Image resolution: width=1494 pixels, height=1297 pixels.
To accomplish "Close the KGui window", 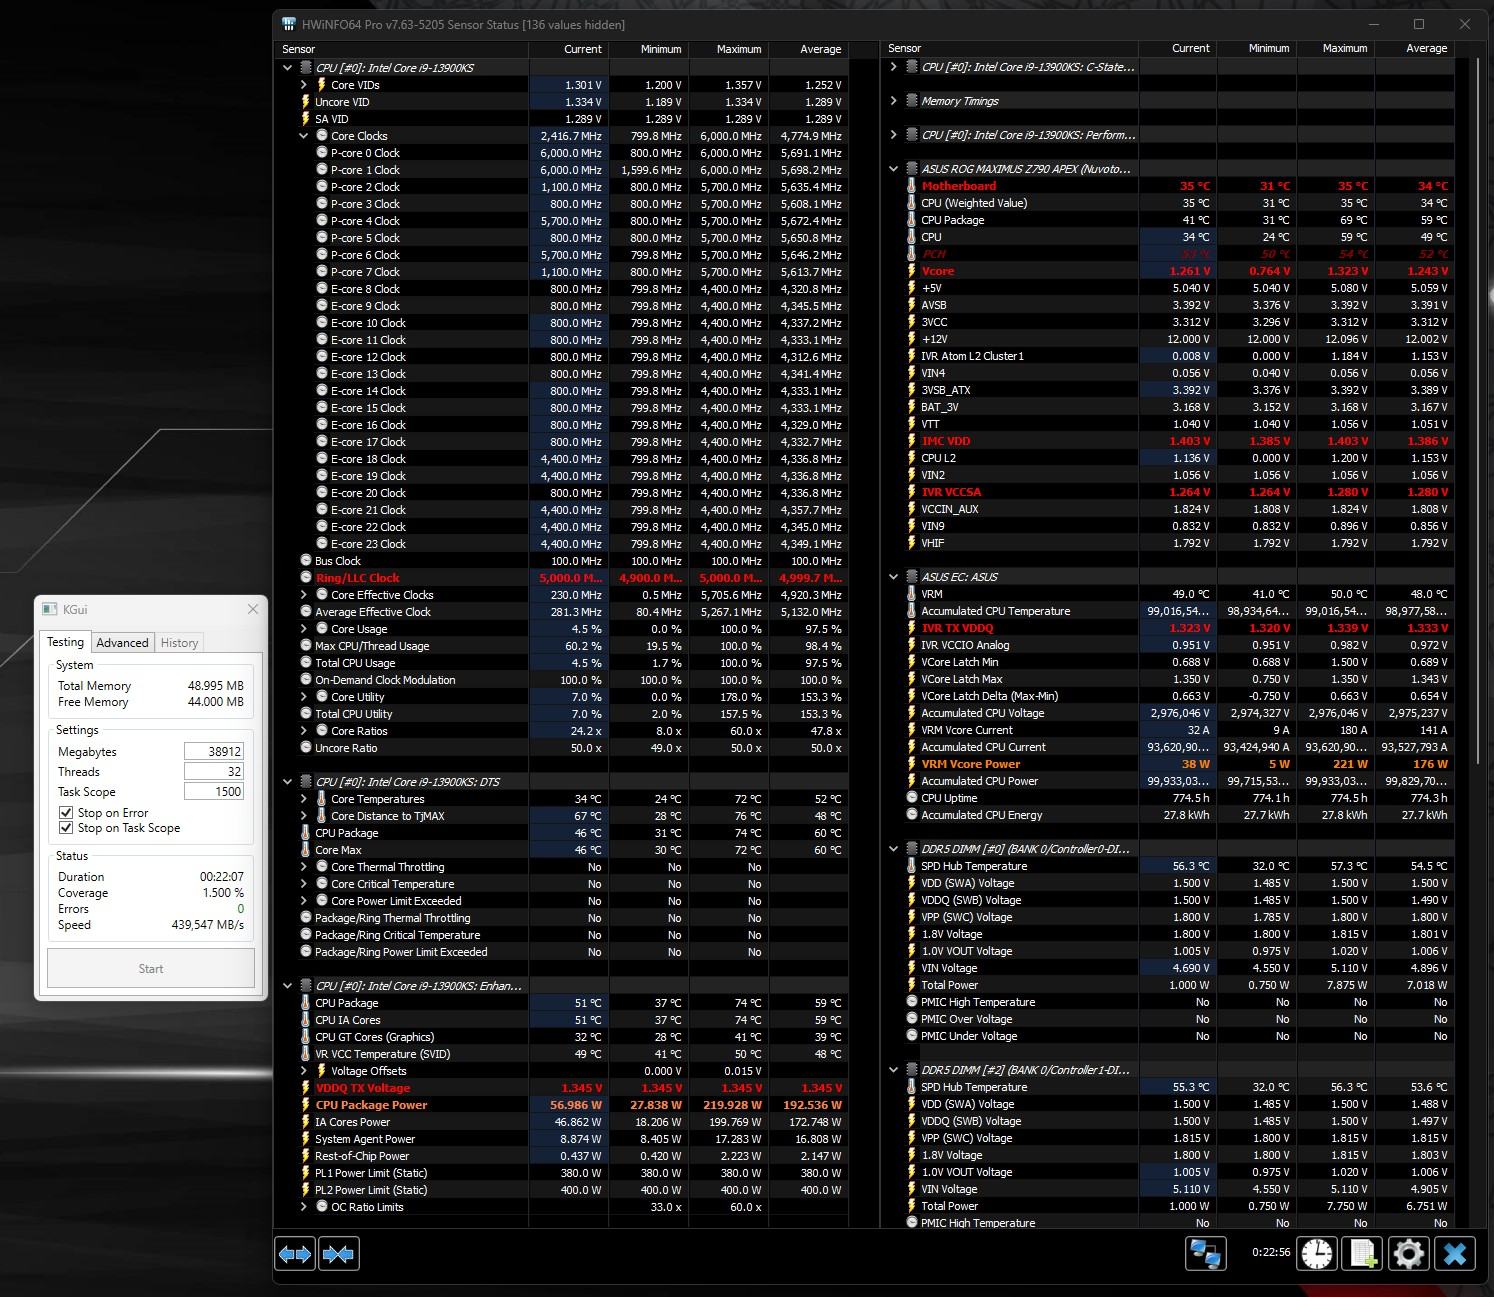I will [253, 609].
